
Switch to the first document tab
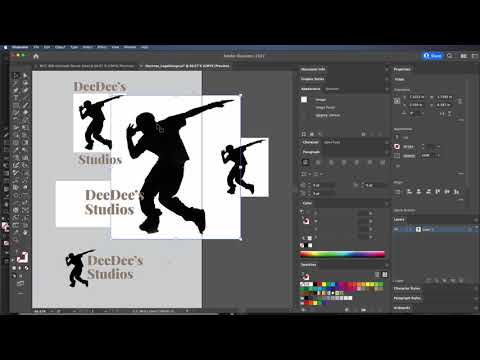pyautogui.click(x=87, y=66)
